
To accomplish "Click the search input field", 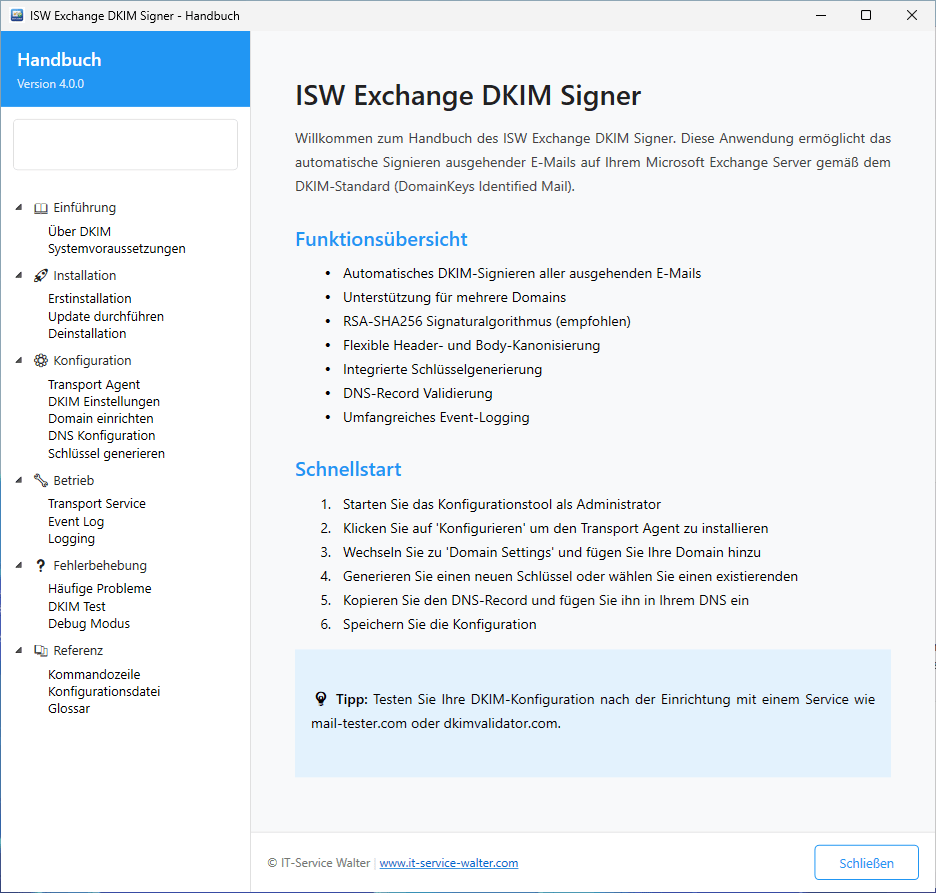I will coord(125,144).
